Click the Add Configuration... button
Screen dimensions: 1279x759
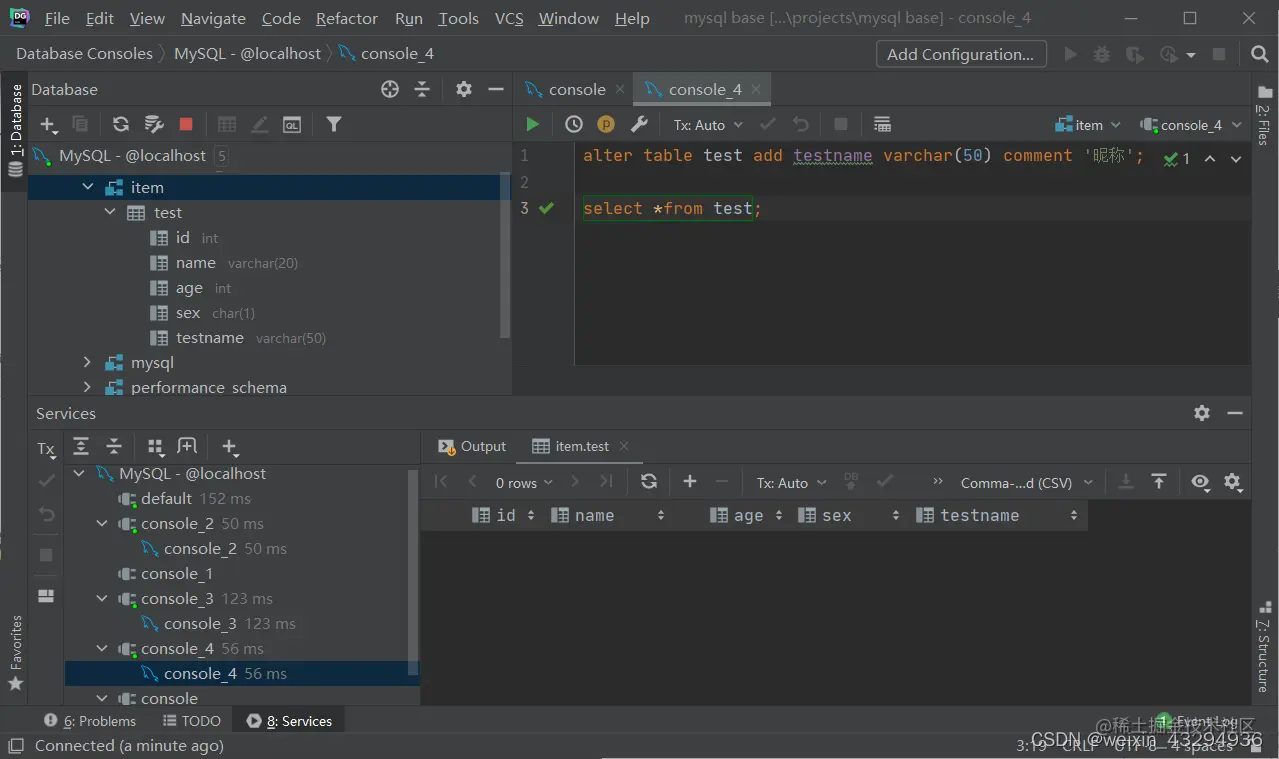pyautogui.click(x=961, y=54)
